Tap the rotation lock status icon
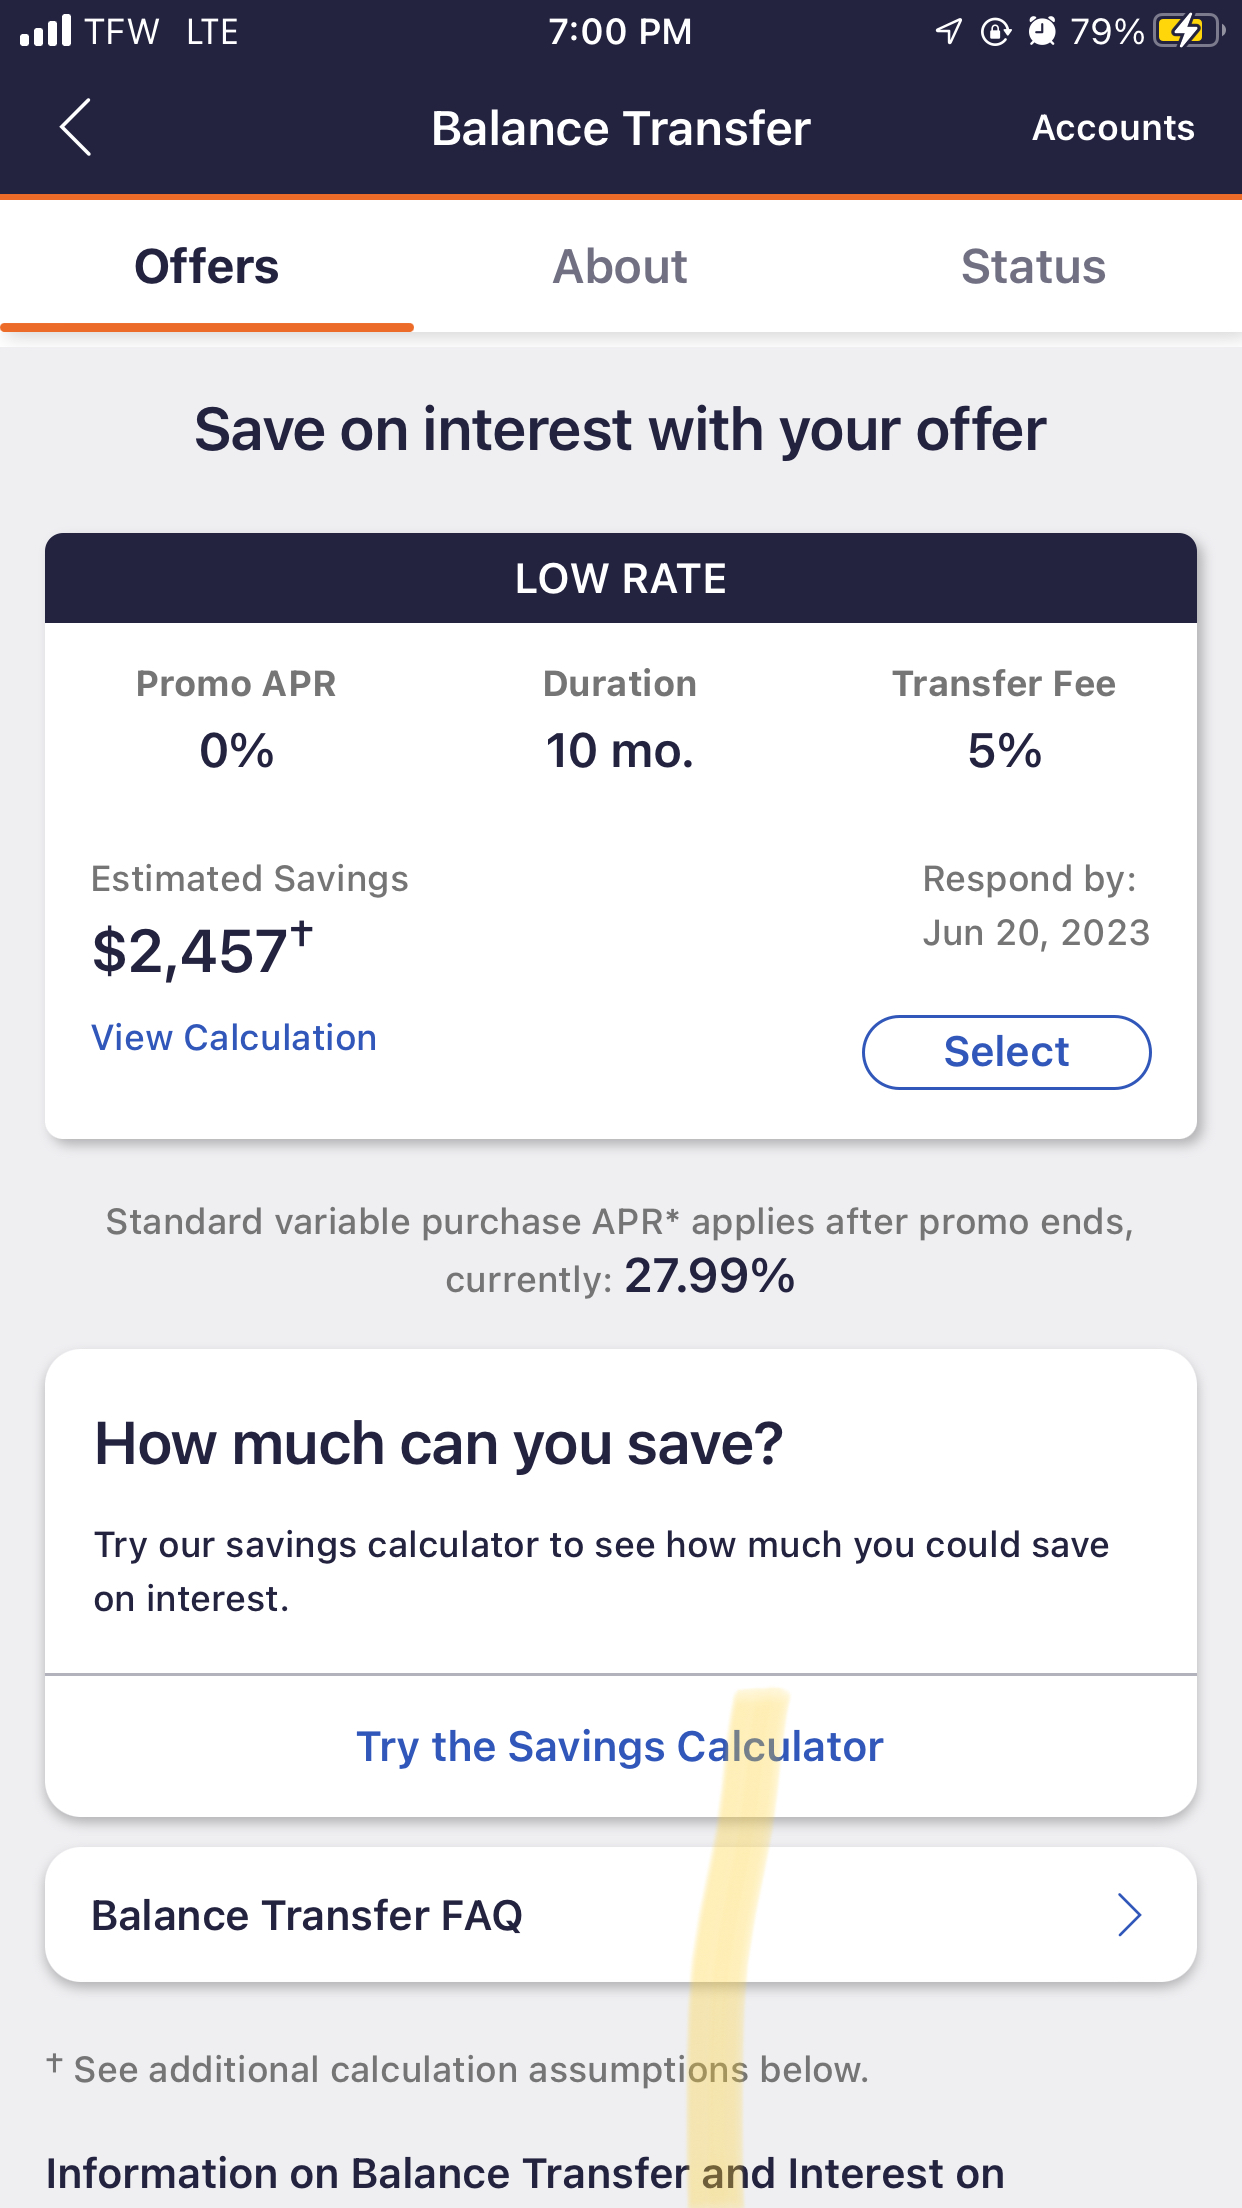 click(995, 32)
